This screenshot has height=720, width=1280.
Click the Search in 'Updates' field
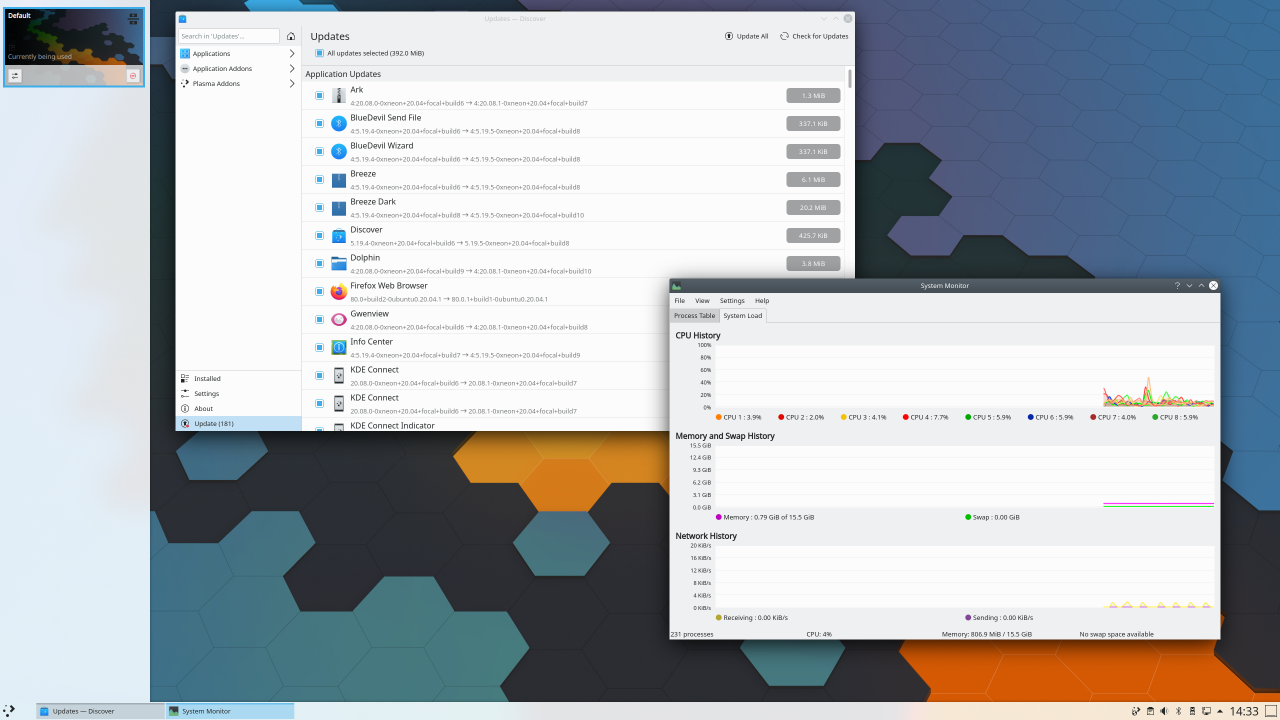pyautogui.click(x=229, y=36)
